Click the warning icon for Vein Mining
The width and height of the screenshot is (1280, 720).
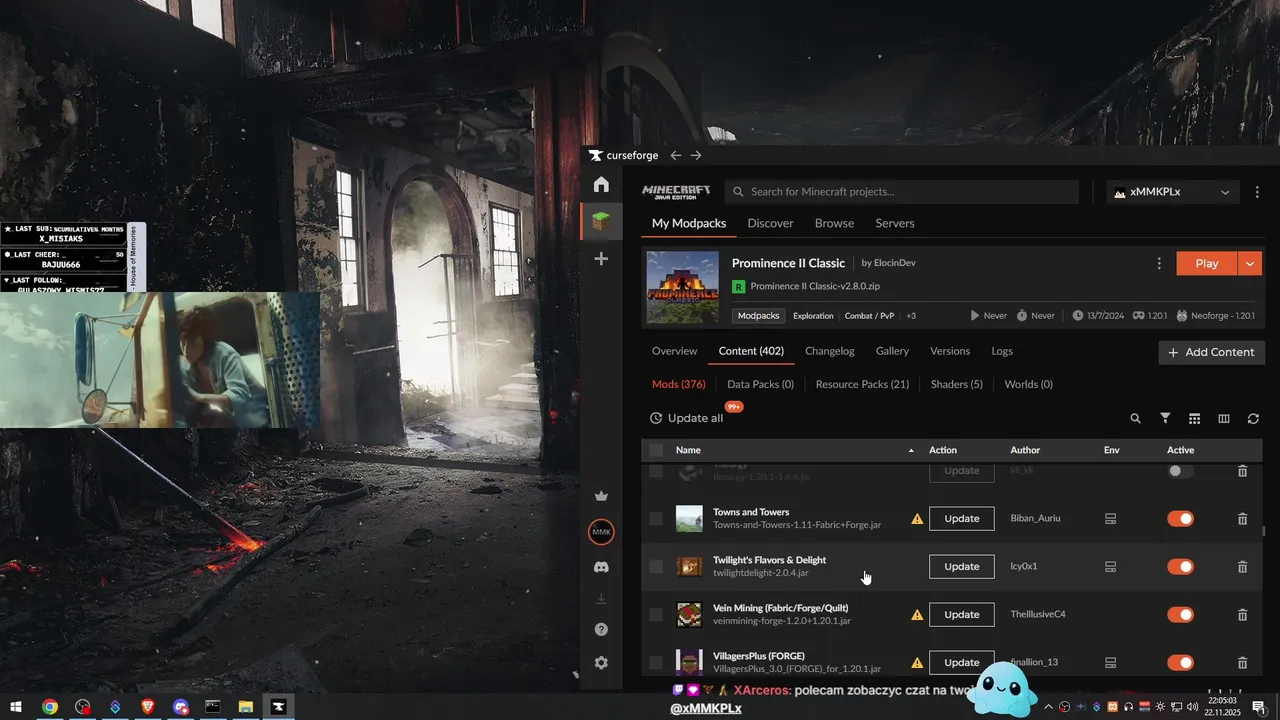pos(917,615)
